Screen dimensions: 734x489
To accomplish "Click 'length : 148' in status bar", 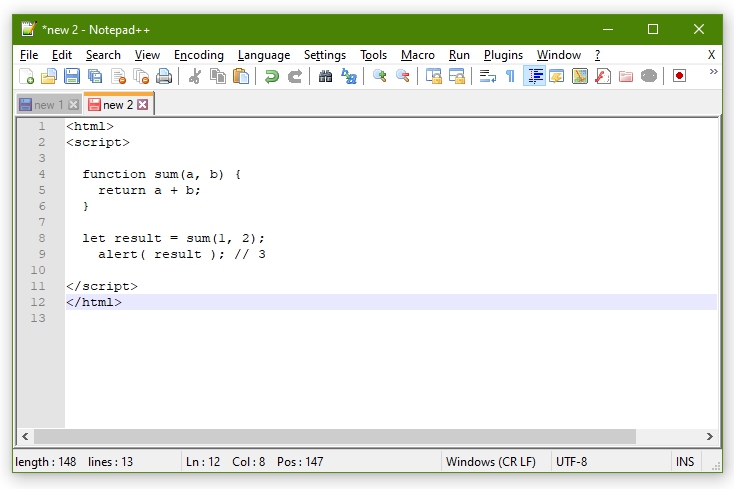I will pos(45,462).
